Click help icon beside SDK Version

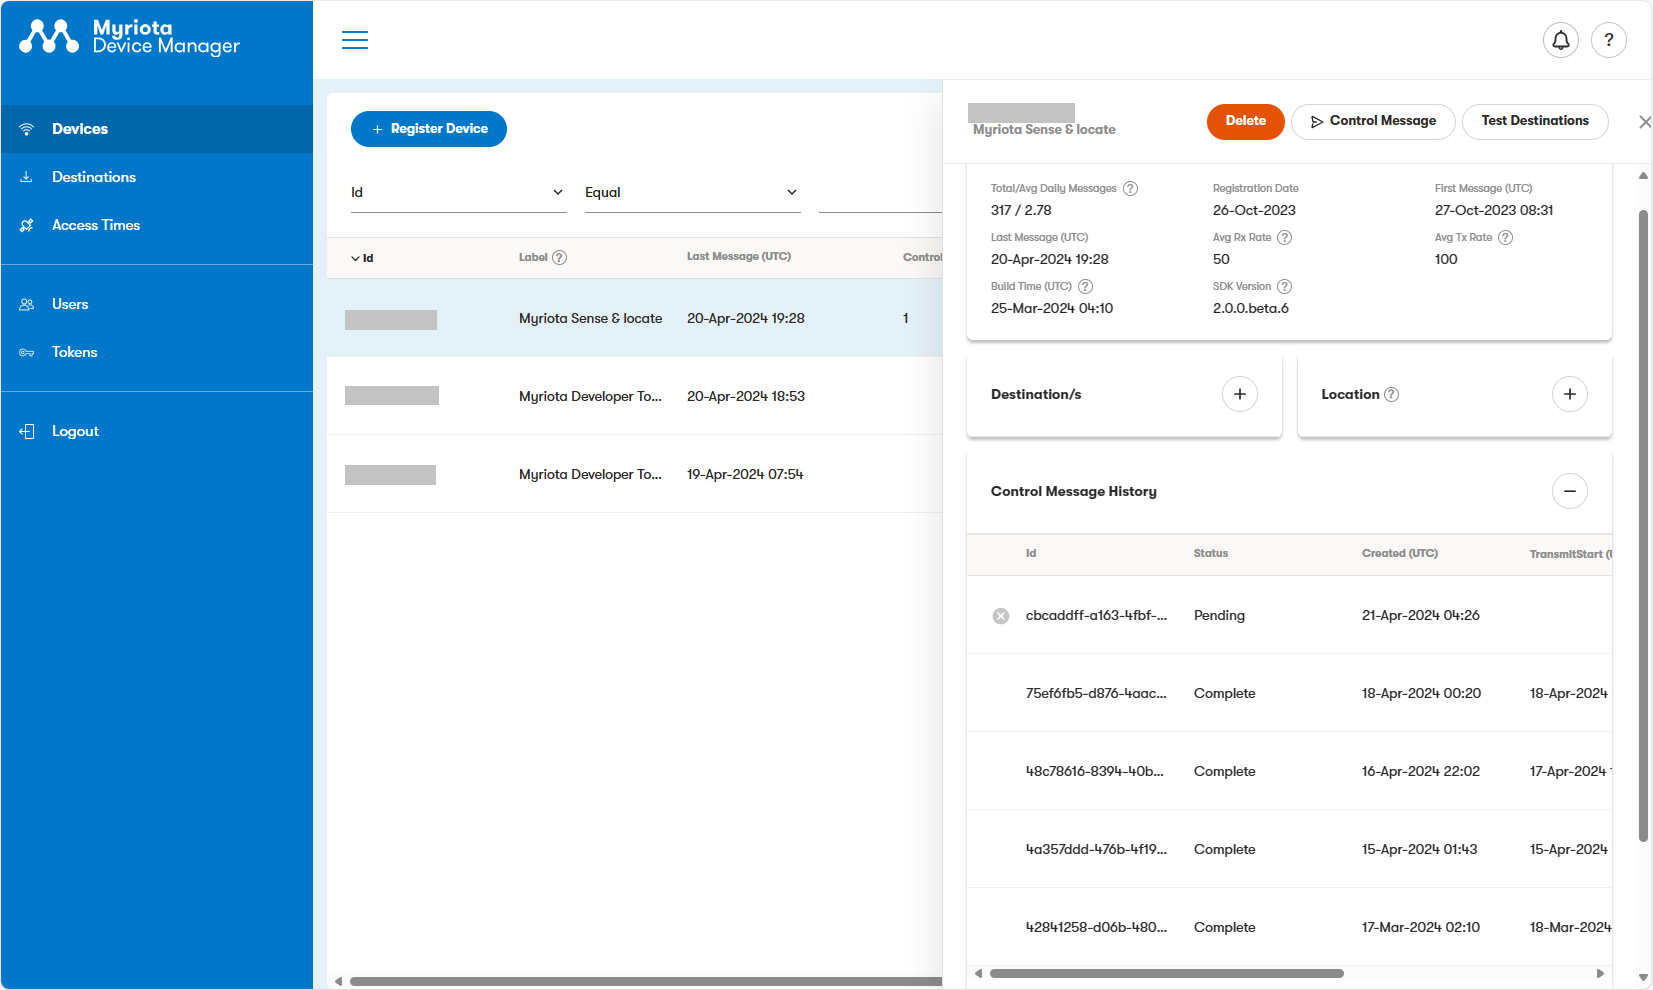click(1284, 287)
